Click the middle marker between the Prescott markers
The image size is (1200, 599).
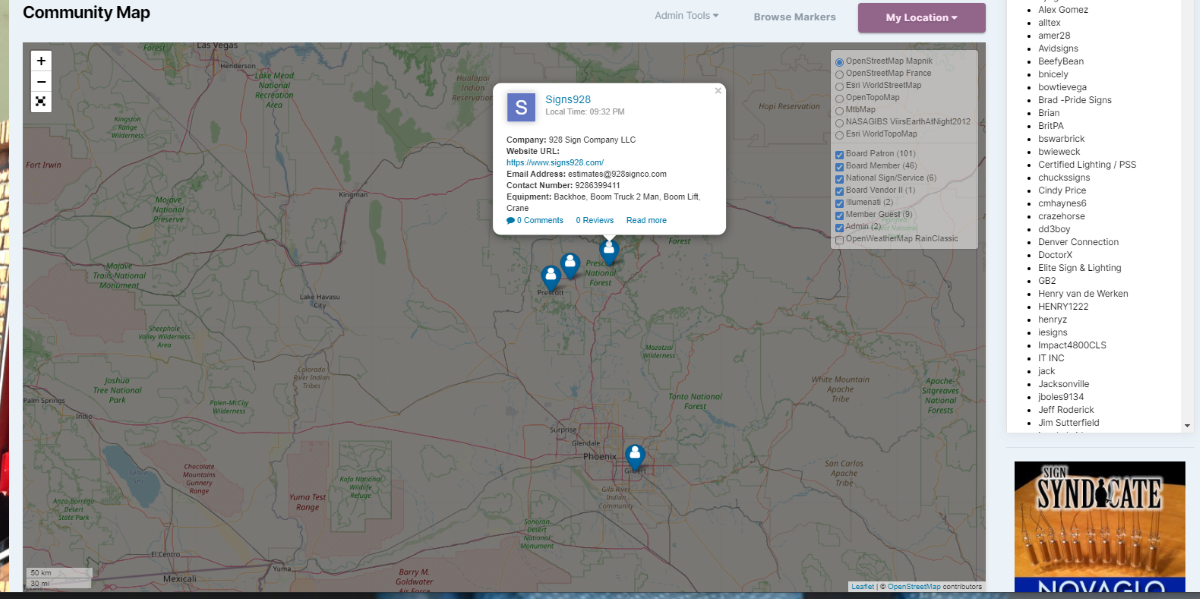click(569, 265)
